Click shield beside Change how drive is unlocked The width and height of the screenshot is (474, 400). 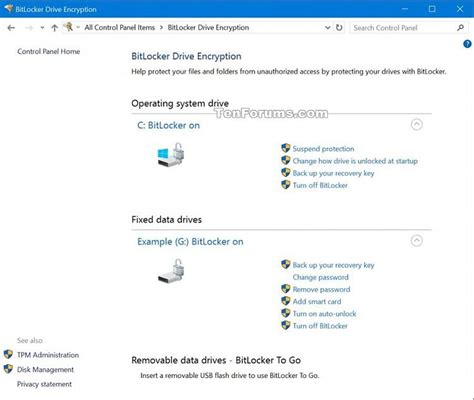pos(286,160)
